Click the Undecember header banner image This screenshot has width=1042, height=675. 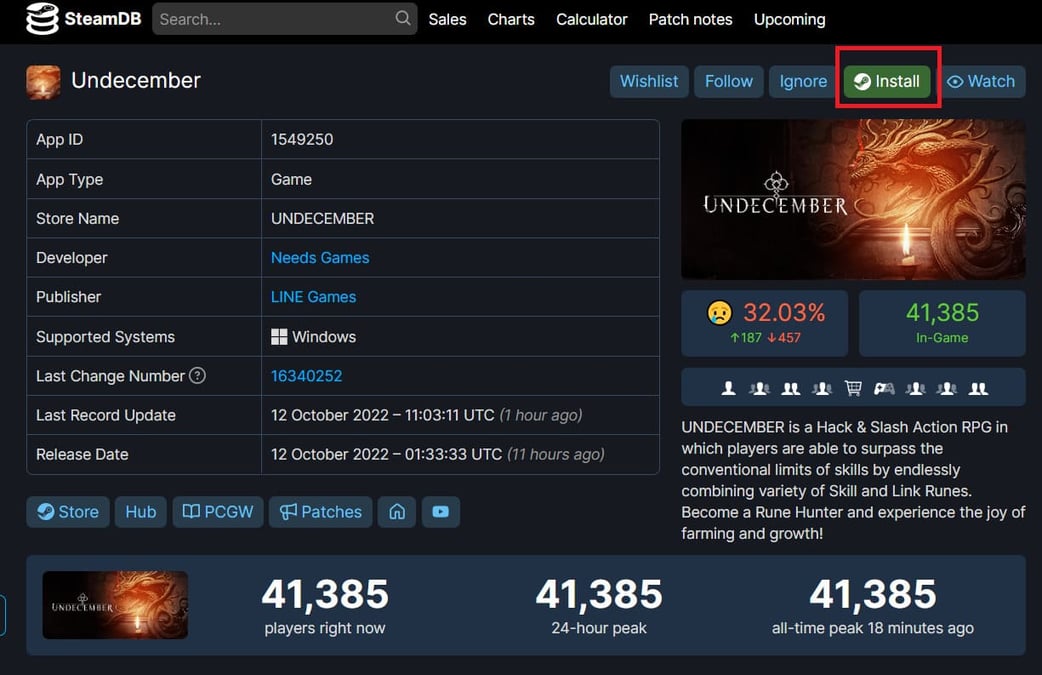tap(853, 199)
